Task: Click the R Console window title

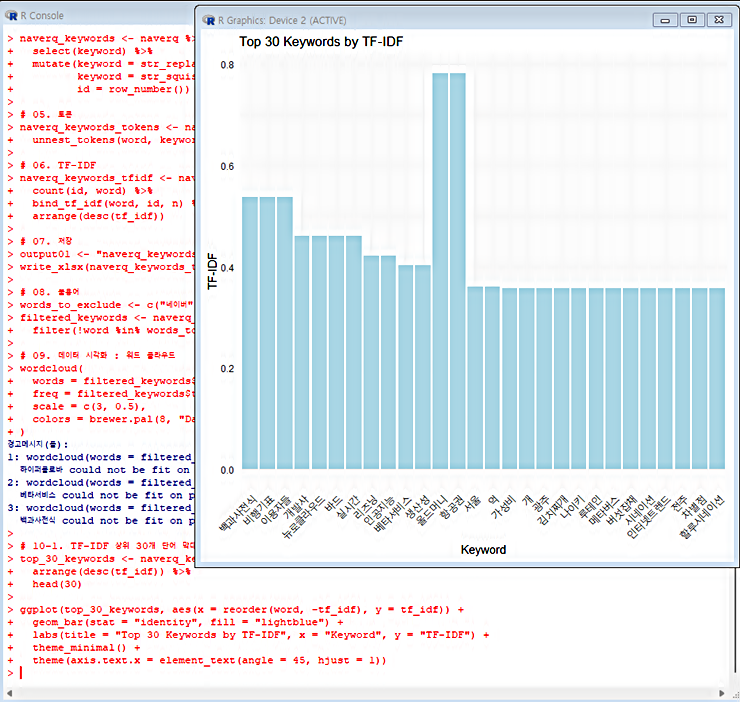Action: [42, 16]
